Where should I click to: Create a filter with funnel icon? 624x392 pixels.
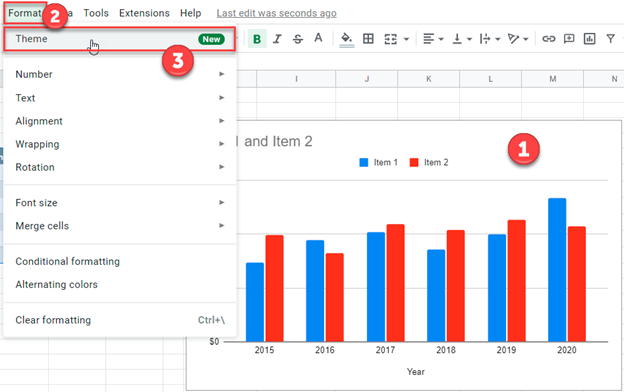coord(610,39)
